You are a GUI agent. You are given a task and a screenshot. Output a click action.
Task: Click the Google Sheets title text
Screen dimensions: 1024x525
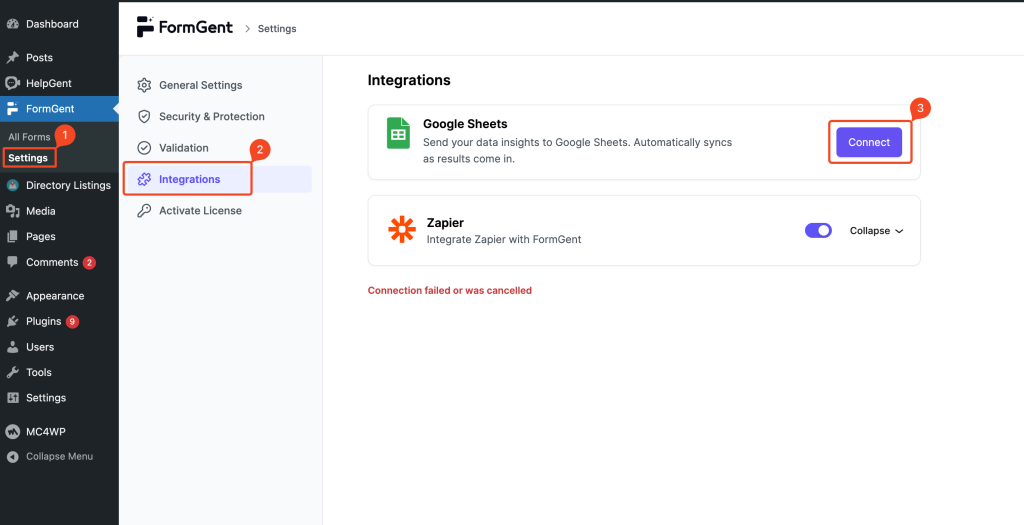(x=465, y=124)
